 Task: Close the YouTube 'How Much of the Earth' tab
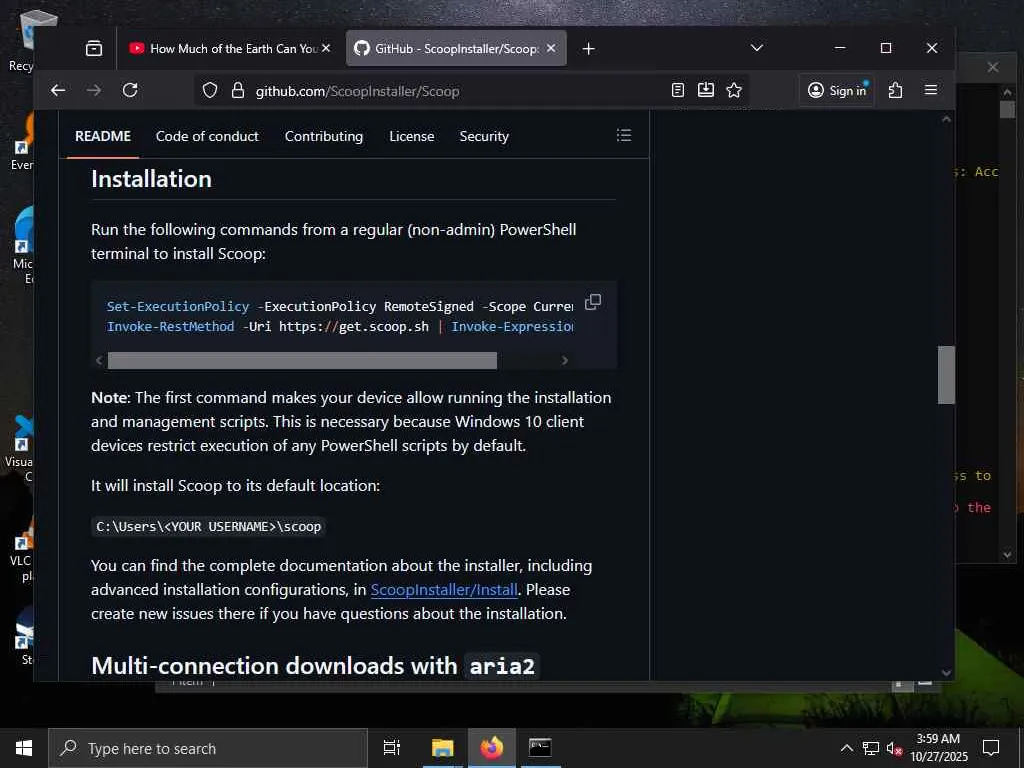click(326, 48)
